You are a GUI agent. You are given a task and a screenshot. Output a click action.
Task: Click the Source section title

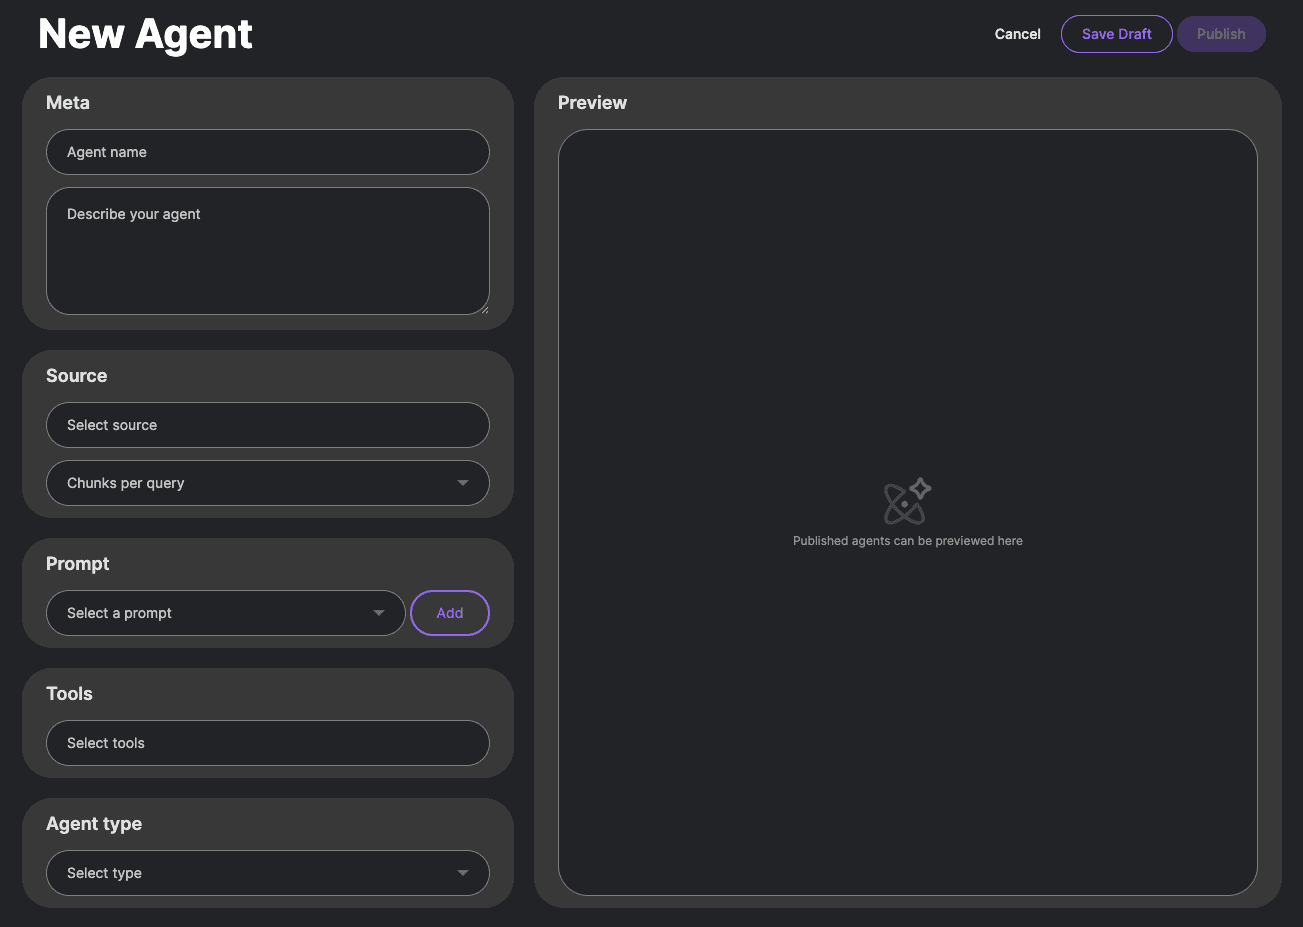point(76,375)
